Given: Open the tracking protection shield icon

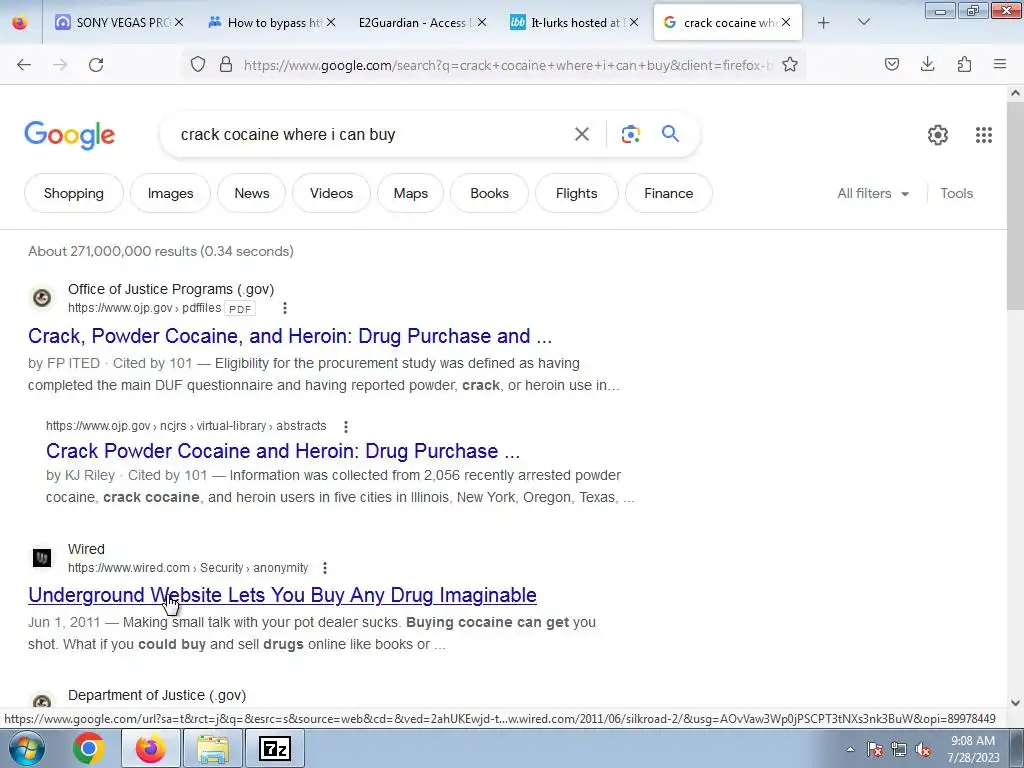Looking at the screenshot, I should click(x=198, y=64).
